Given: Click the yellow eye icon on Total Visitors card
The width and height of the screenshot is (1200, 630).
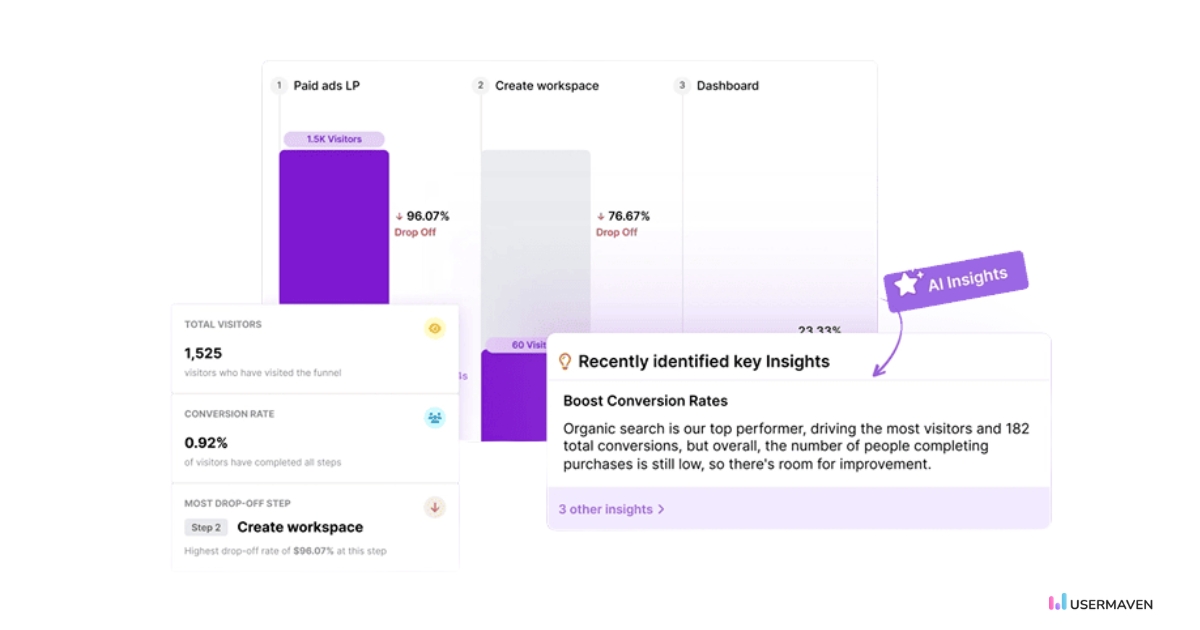Looking at the screenshot, I should [434, 328].
